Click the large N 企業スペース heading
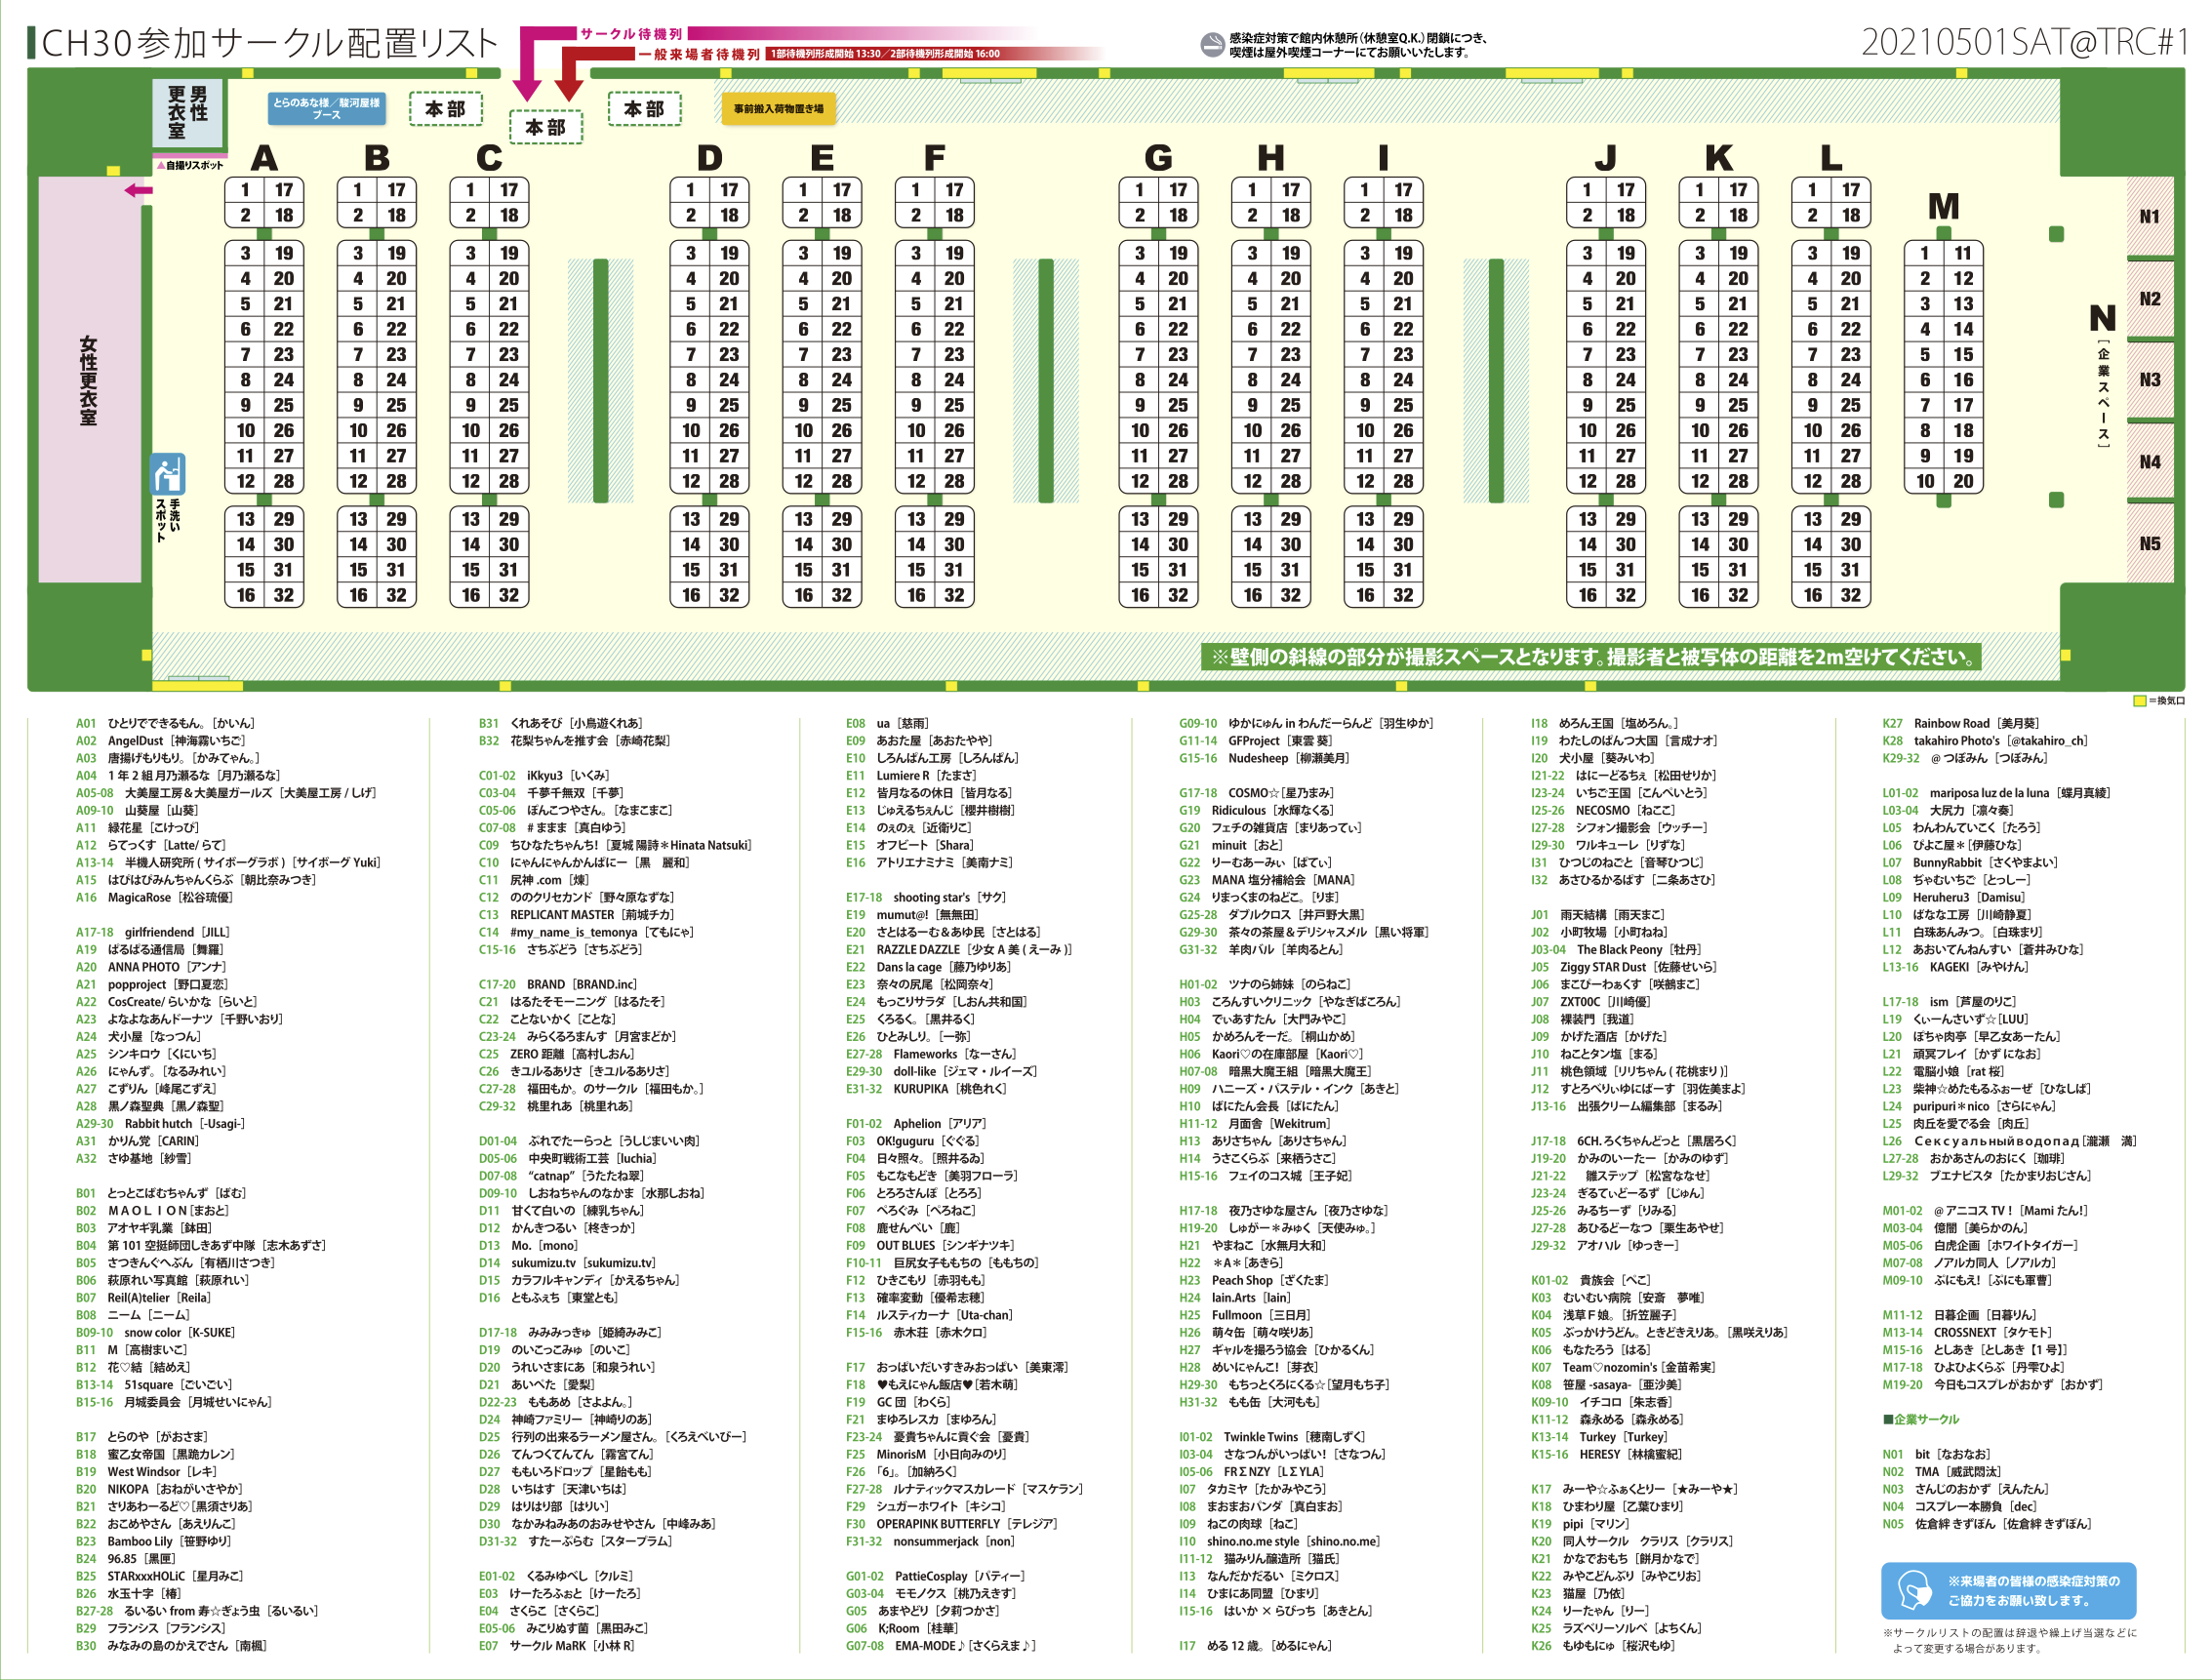This screenshot has height=1680, width=2212. [x=2102, y=319]
